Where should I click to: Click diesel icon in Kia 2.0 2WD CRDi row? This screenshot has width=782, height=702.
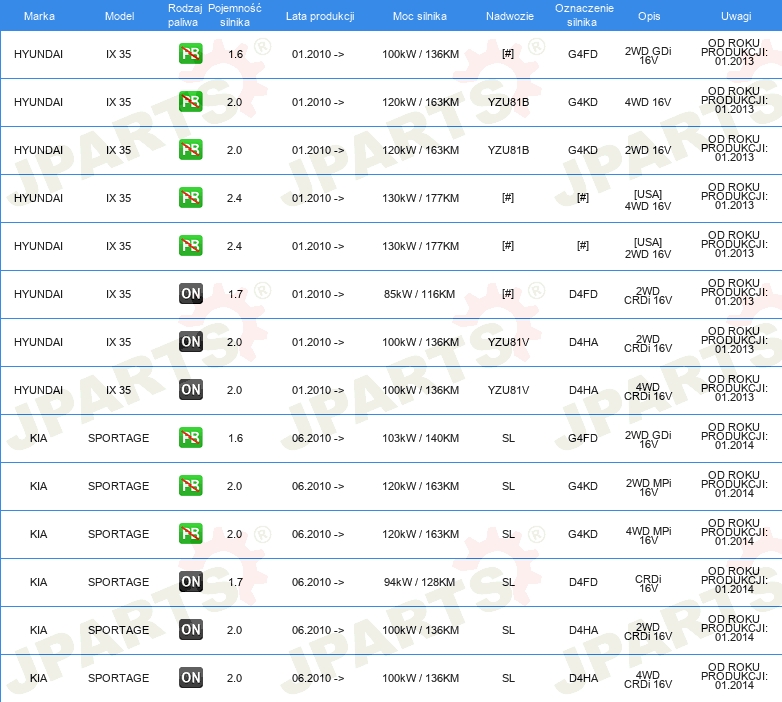(190, 630)
